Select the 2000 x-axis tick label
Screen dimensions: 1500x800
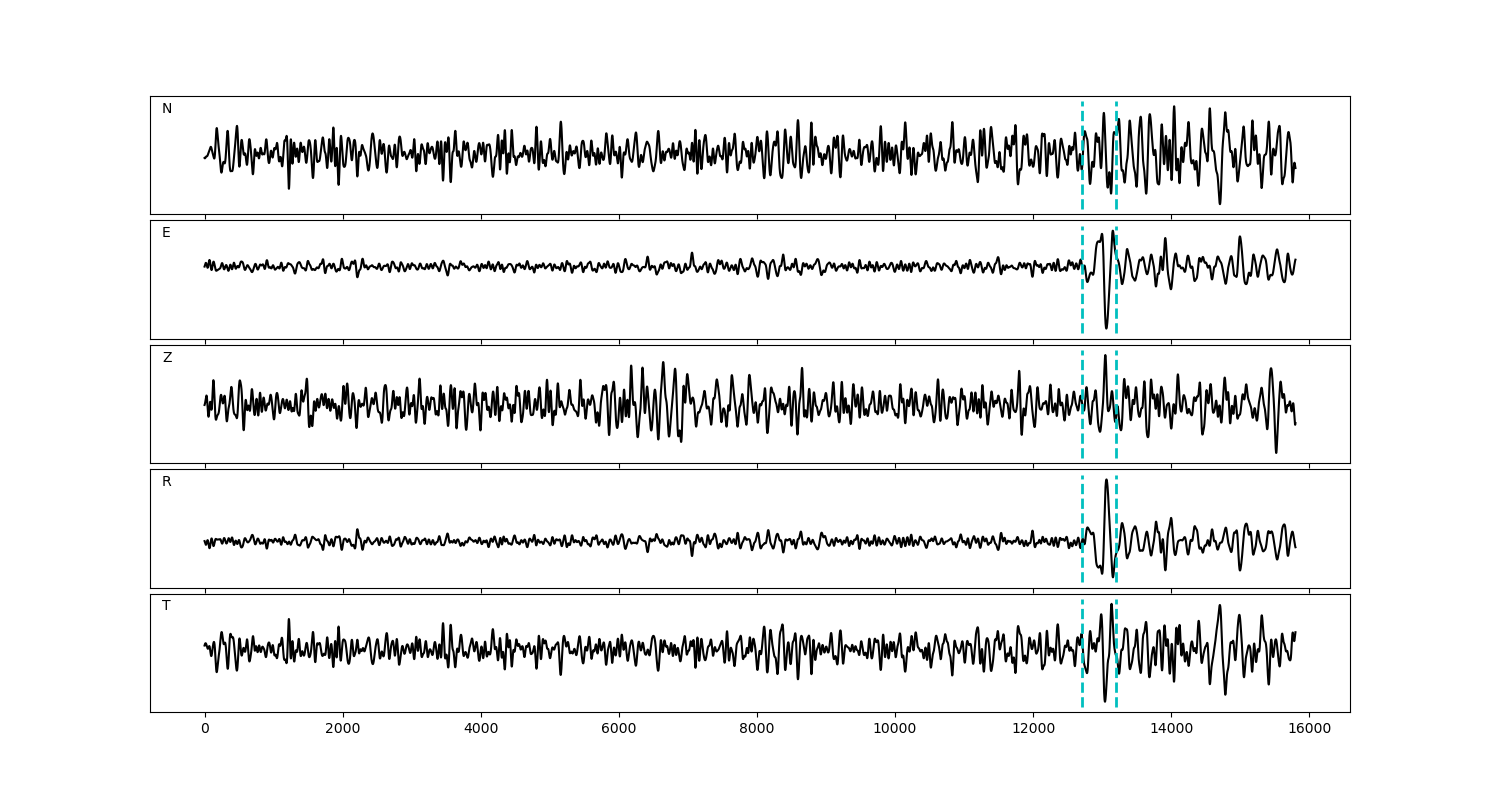(x=343, y=730)
